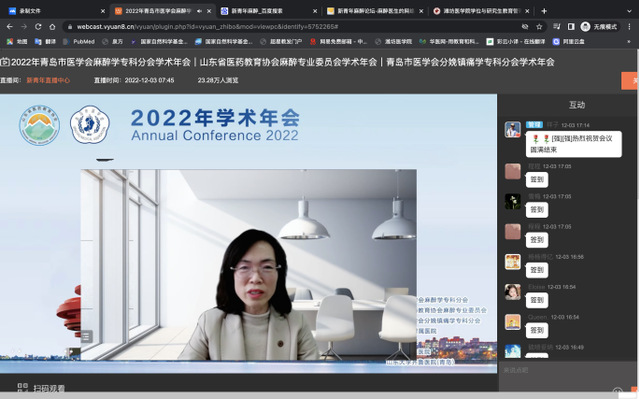639x399 pixels.
Task: Bookmark this page with the star icon
Action: [x=539, y=26]
